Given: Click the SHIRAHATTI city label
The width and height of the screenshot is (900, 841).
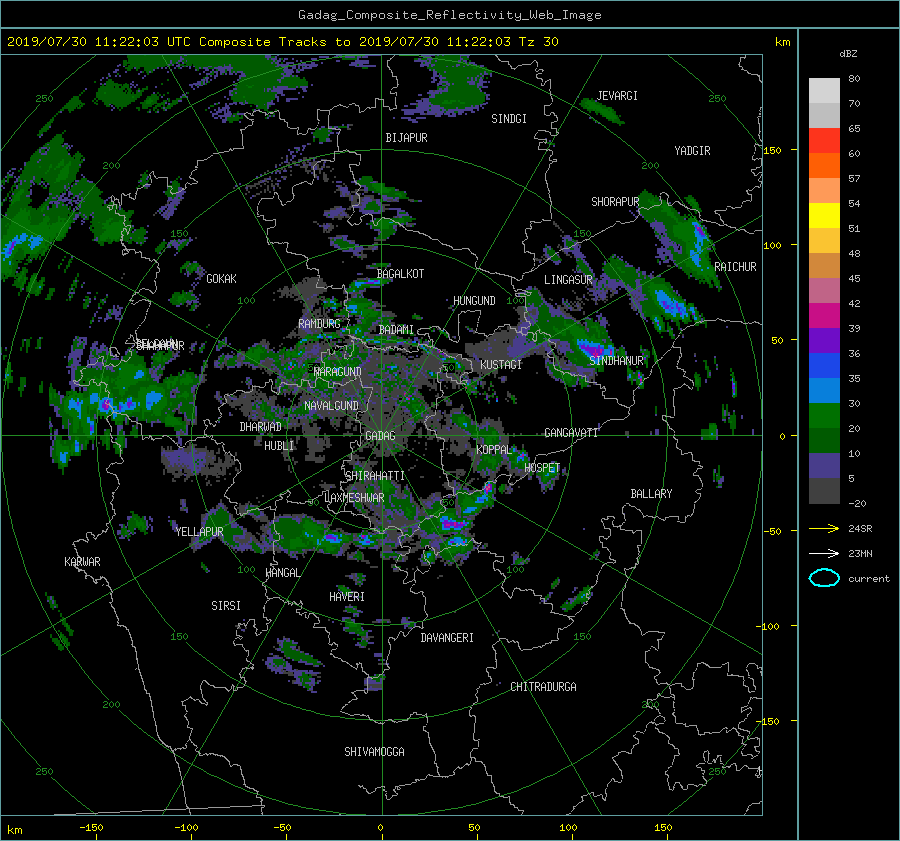Looking at the screenshot, I should (x=375, y=476).
